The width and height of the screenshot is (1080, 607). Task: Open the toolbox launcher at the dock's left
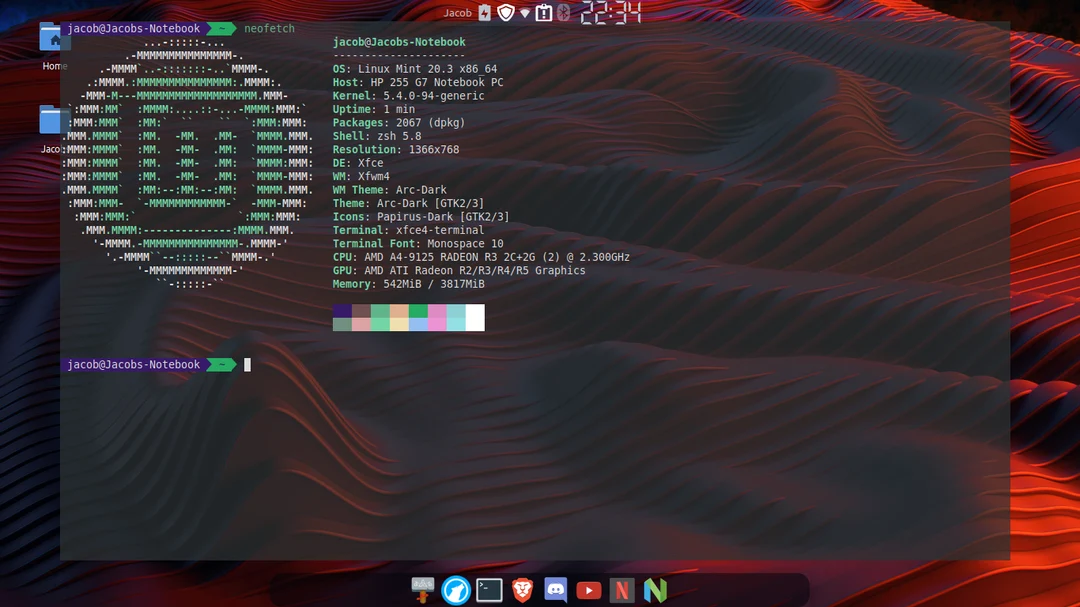[422, 590]
